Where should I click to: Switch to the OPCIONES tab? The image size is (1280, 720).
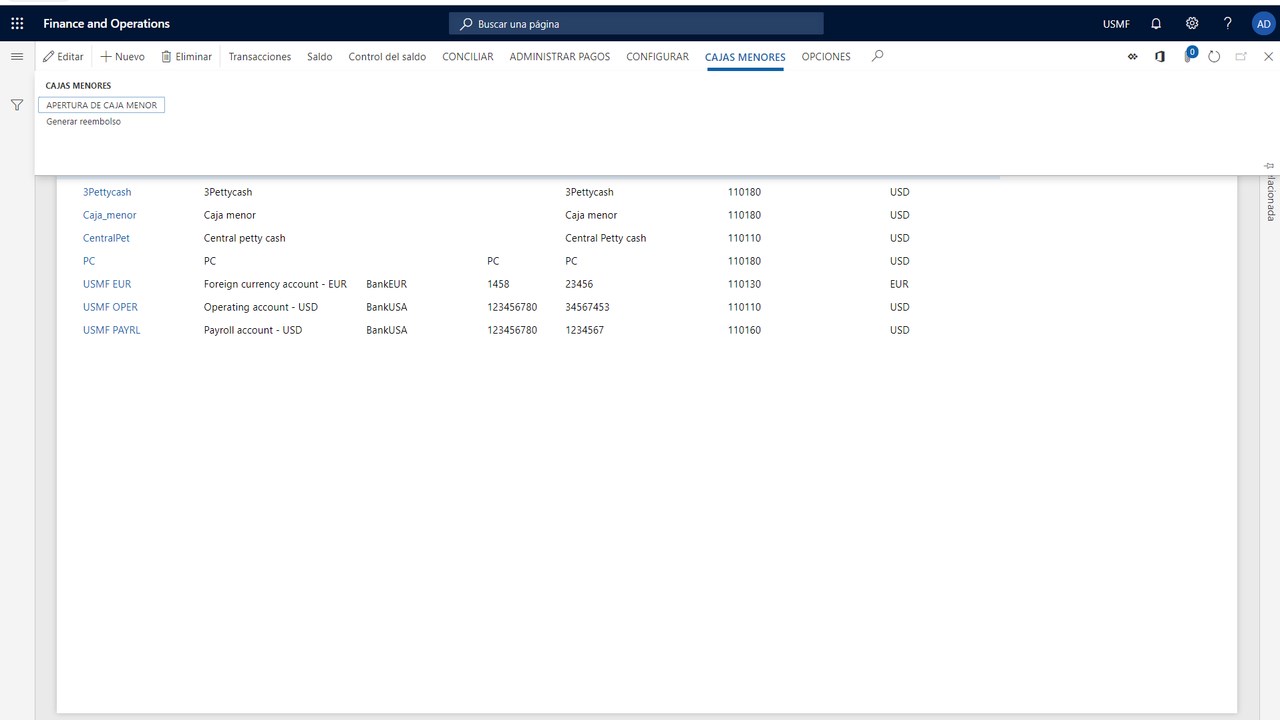tap(826, 57)
